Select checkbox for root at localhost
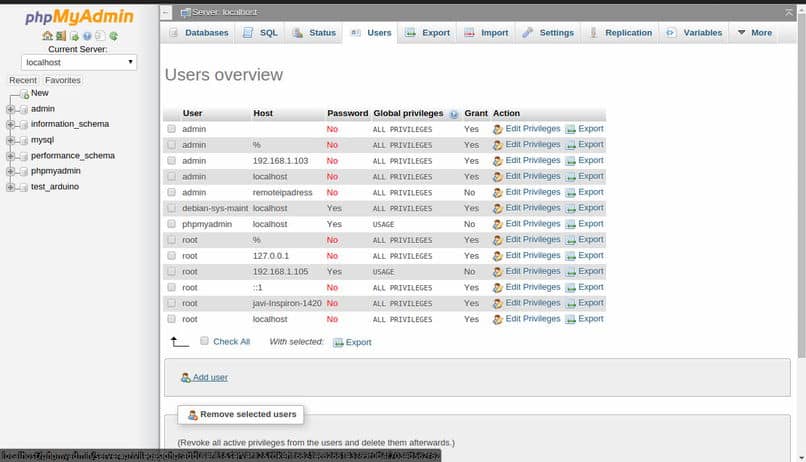 point(171,319)
